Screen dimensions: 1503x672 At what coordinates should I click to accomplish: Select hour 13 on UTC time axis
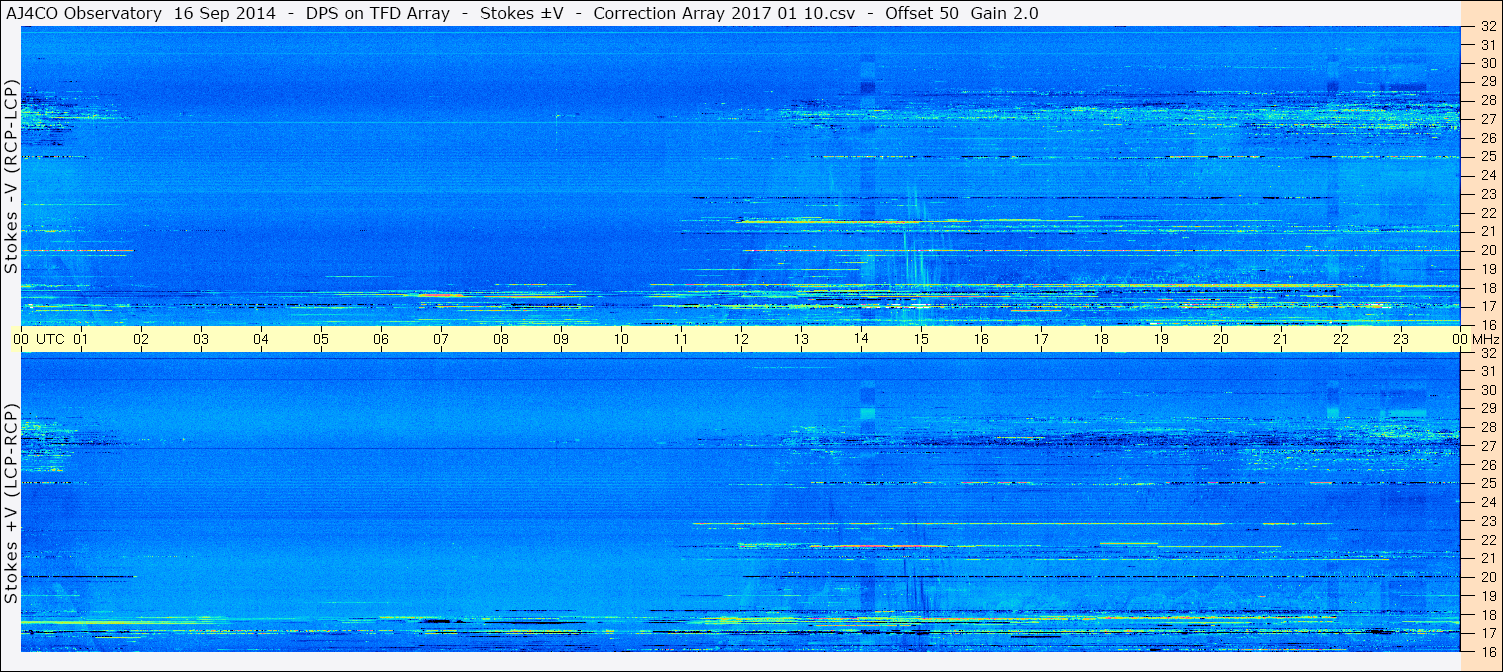(800, 339)
